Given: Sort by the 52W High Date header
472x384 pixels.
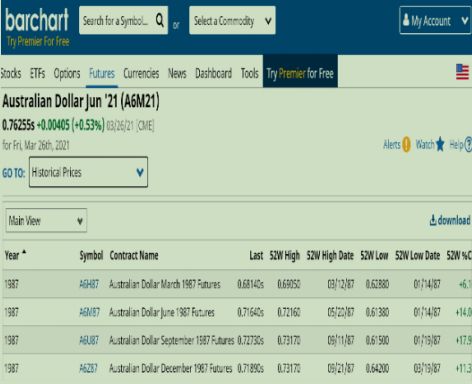Looking at the screenshot, I should pos(330,256).
